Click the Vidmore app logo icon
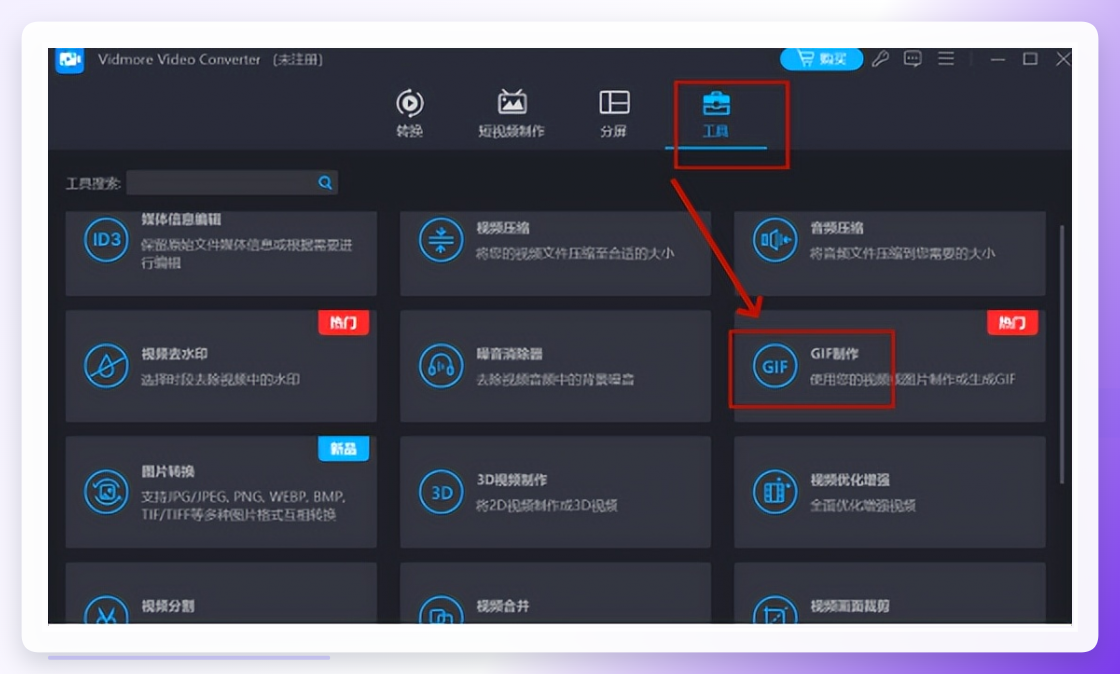Screen dimensions: 1120x674 70,60
